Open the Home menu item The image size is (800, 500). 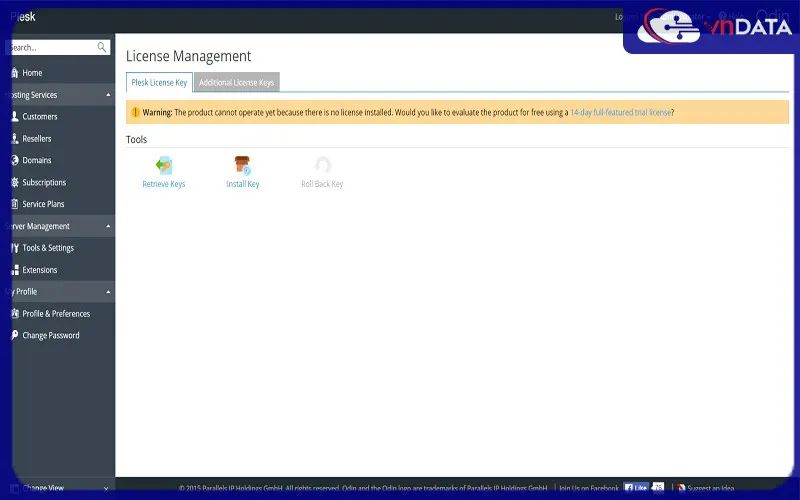32,73
